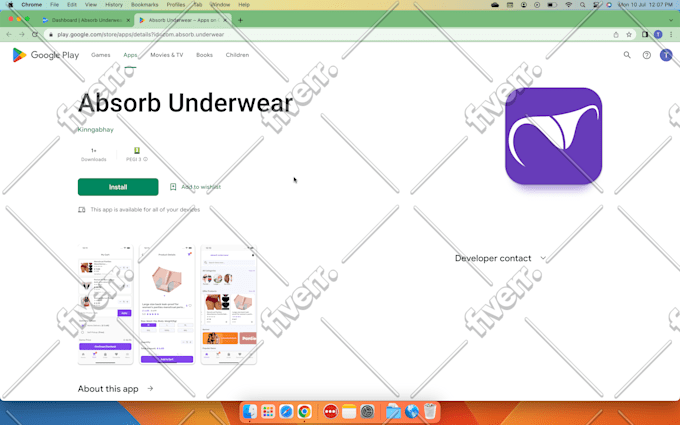Open the Books tab

pyautogui.click(x=204, y=55)
